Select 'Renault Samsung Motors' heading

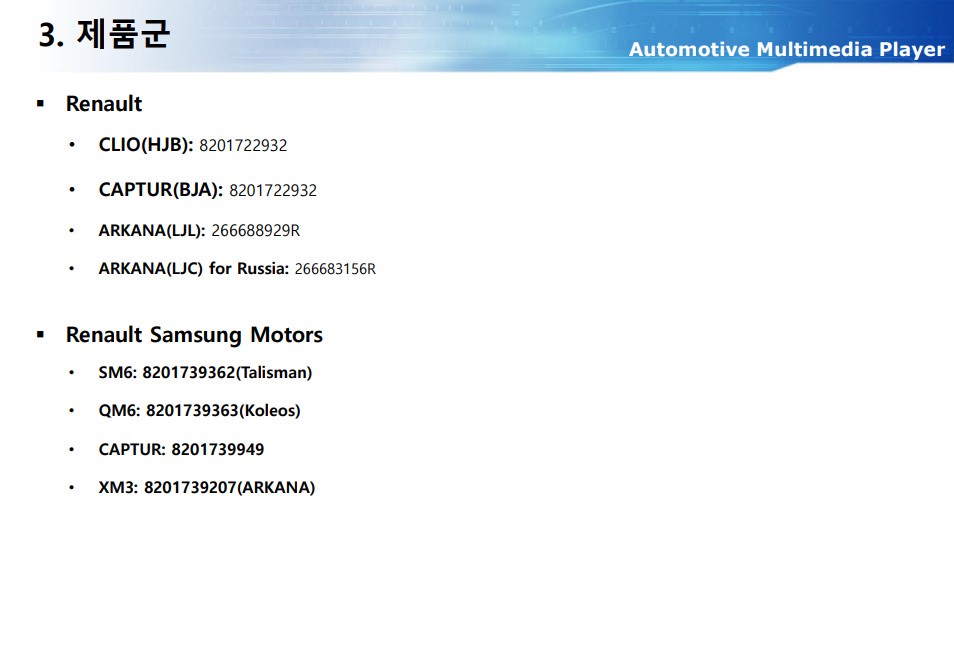point(194,335)
